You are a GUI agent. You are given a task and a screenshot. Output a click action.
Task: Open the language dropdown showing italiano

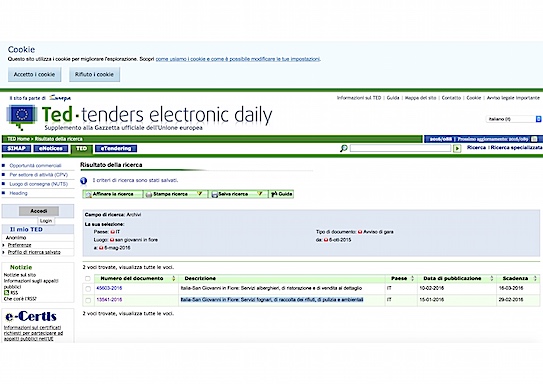514,119
